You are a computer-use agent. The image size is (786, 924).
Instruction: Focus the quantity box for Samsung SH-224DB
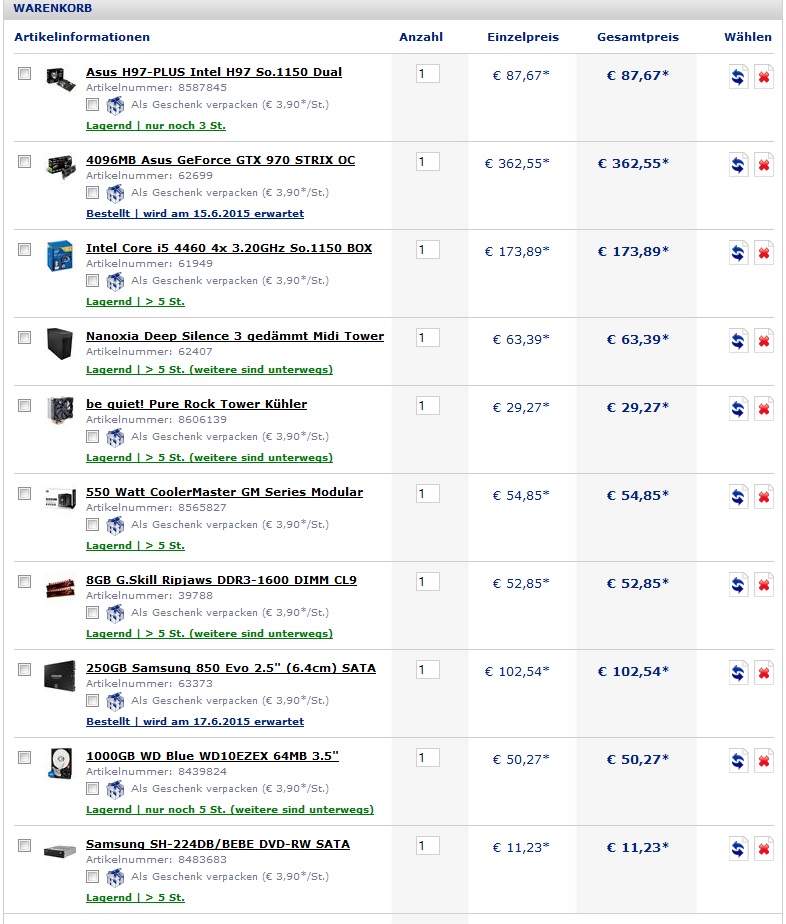coord(427,846)
